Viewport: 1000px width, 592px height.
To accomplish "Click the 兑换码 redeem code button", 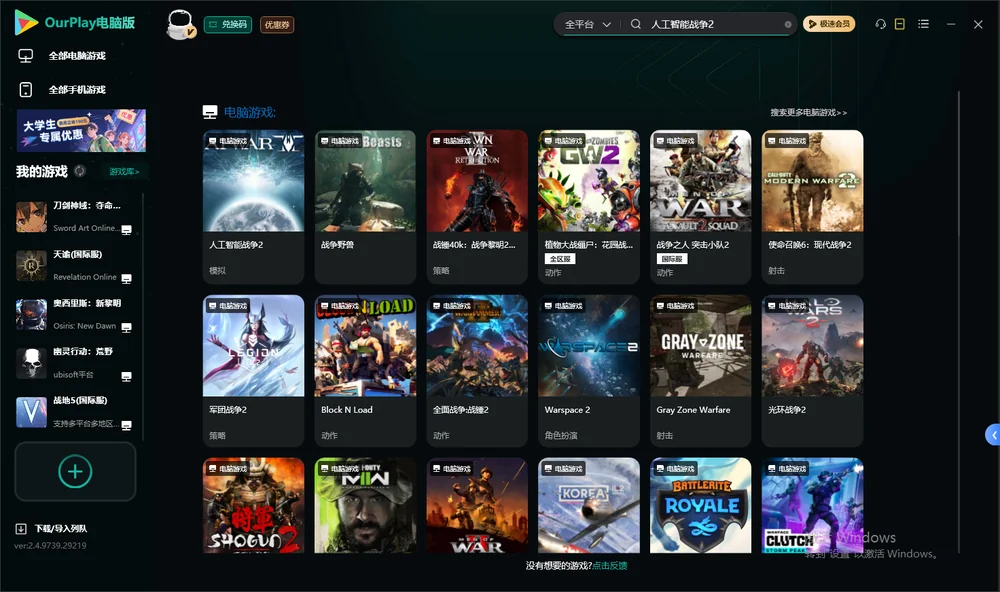I will [228, 24].
